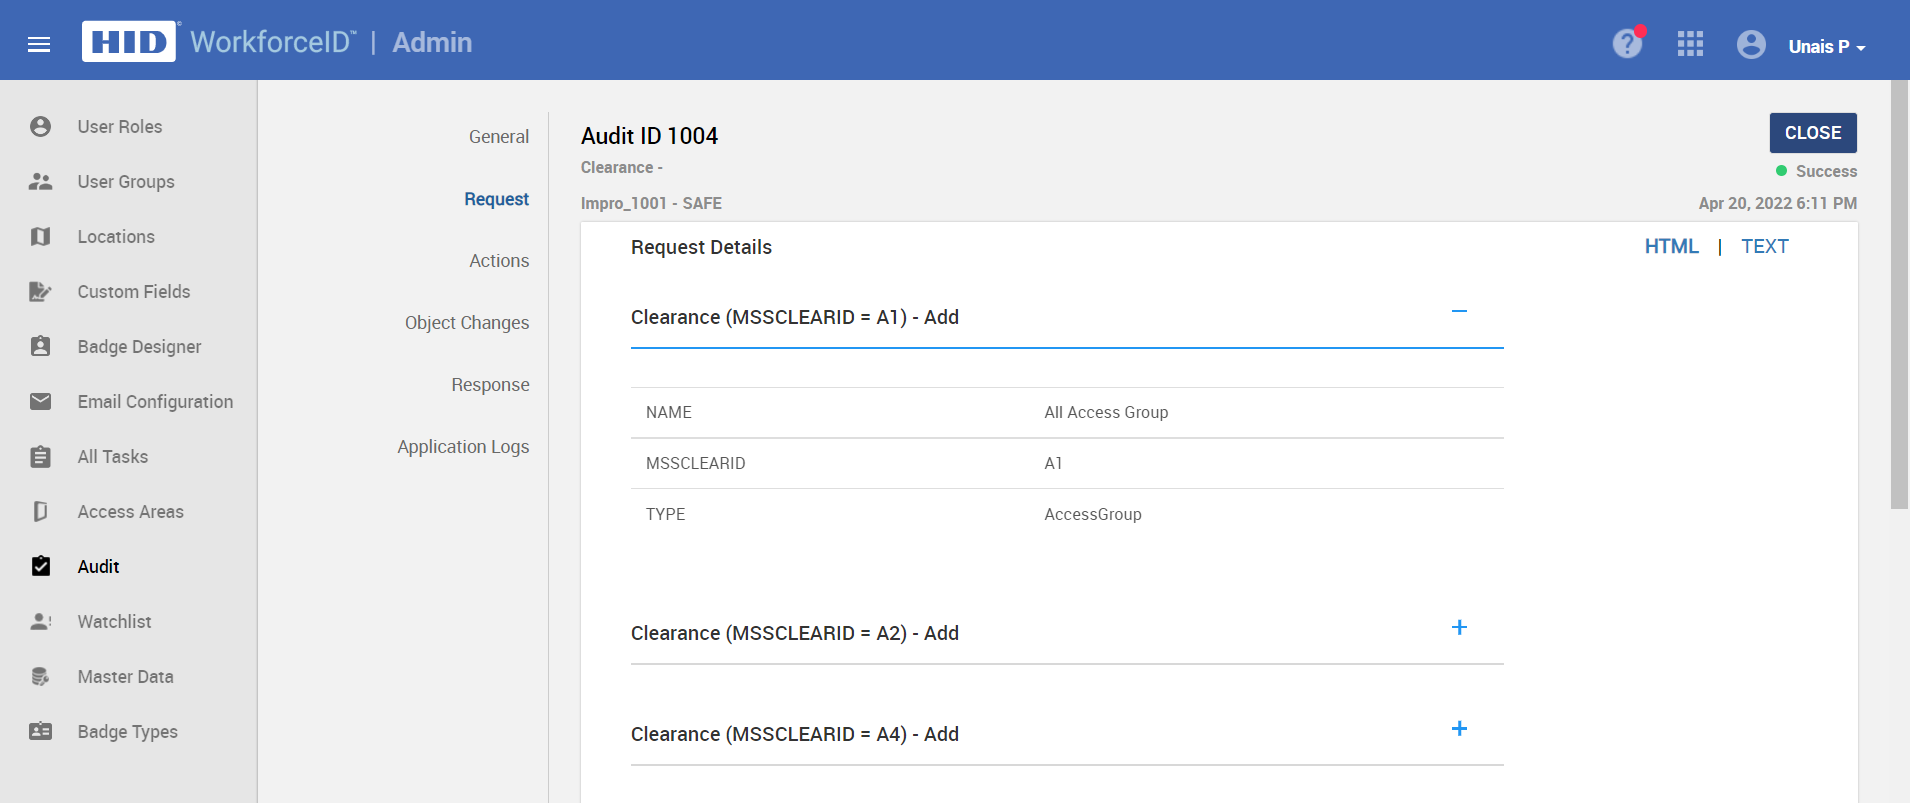
Task: Open Watchlist
Action: pos(114,622)
